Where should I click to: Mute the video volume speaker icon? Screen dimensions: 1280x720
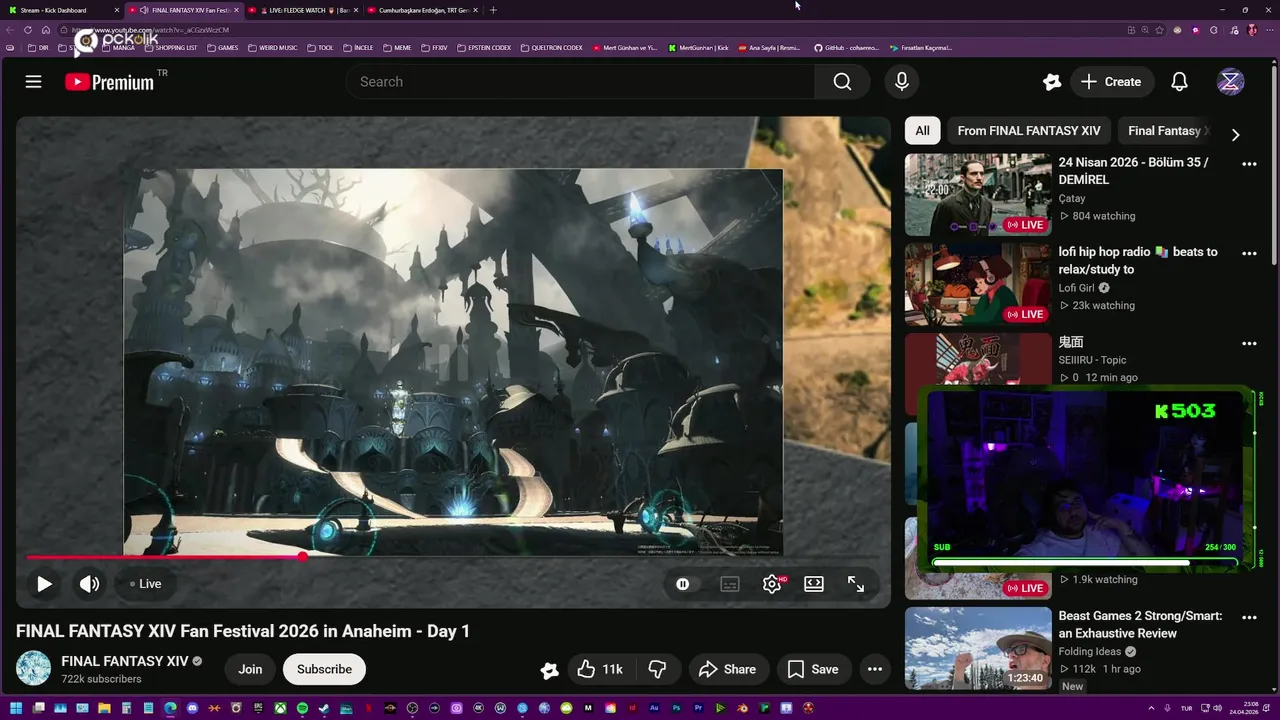(89, 584)
